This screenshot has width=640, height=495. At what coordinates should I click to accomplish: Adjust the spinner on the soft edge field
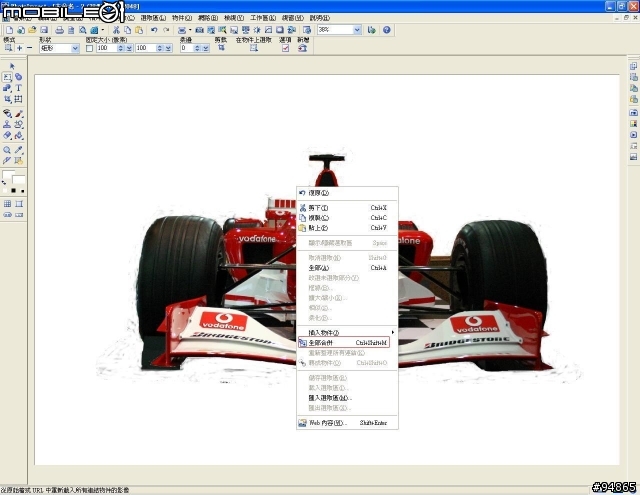pyautogui.click(x=197, y=48)
